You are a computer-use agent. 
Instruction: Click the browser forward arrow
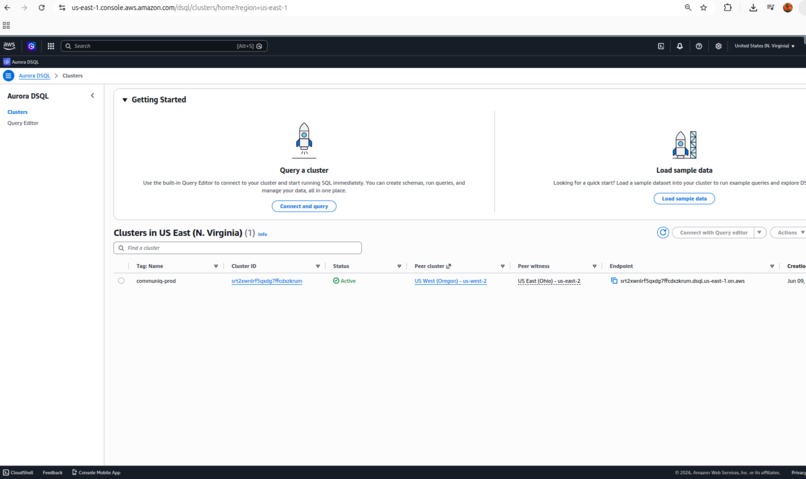coord(24,8)
